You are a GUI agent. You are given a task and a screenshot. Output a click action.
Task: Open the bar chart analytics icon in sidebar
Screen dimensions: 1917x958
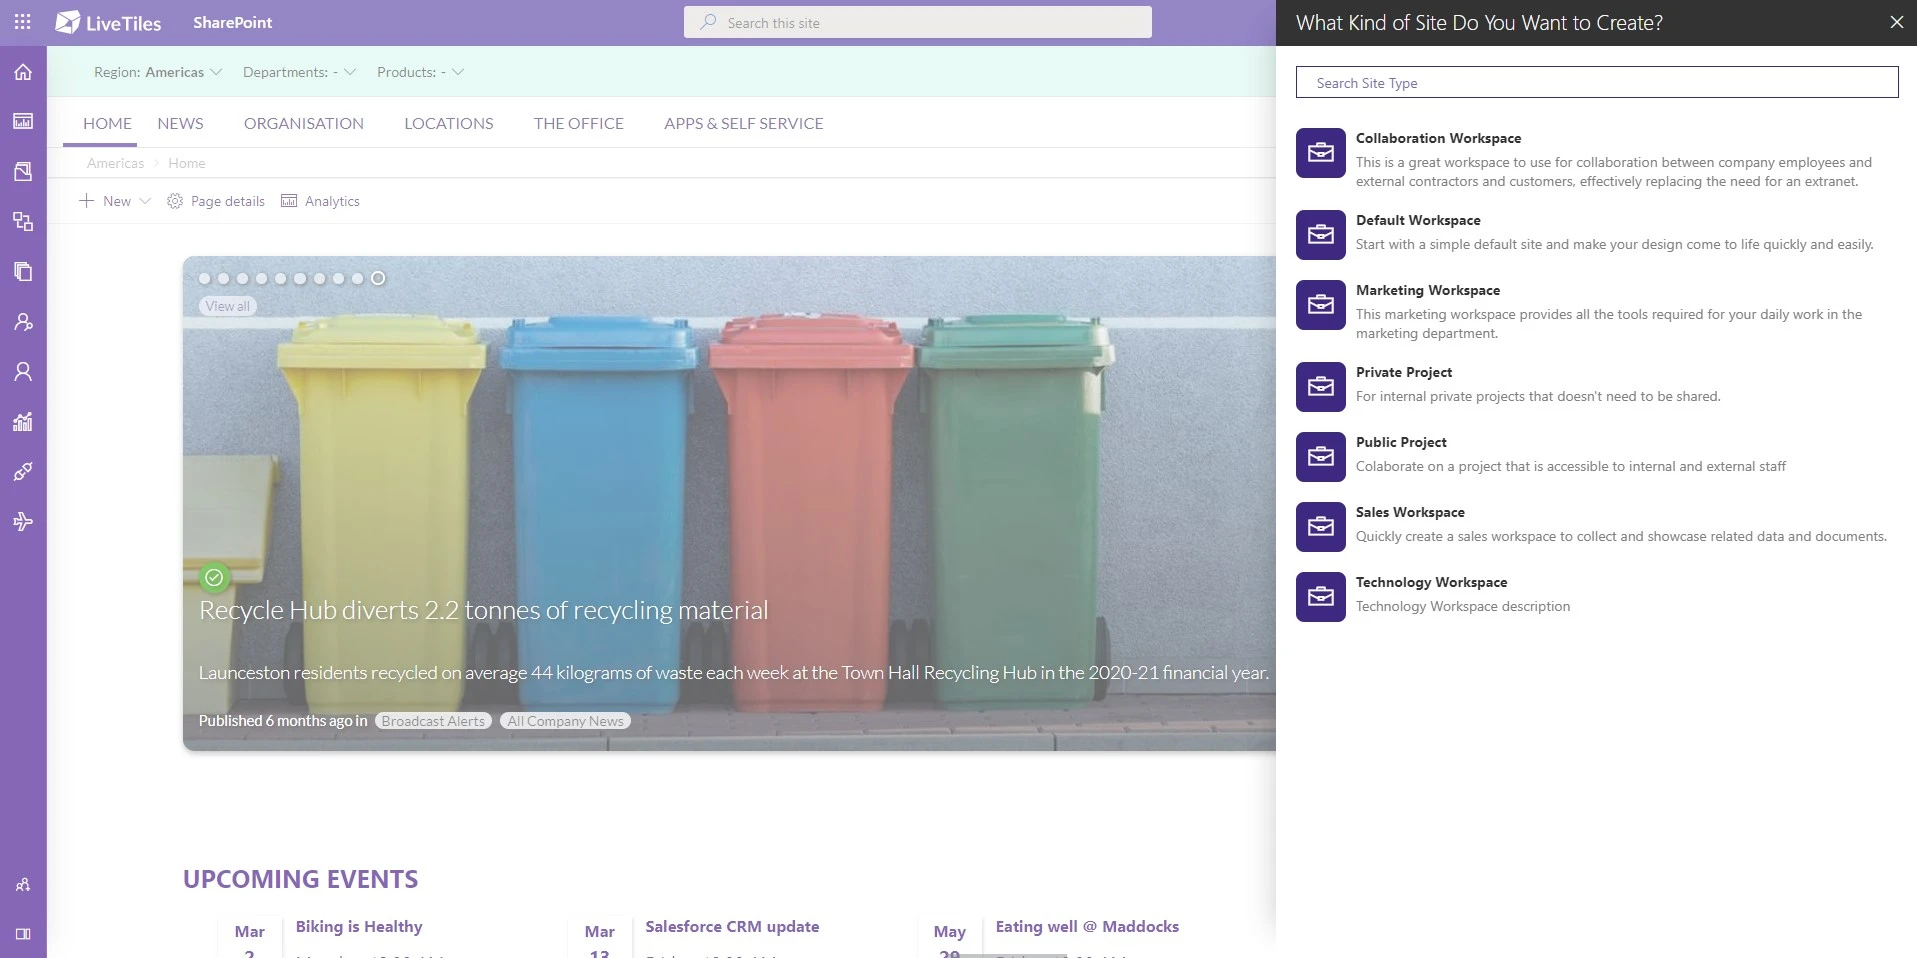tap(23, 421)
